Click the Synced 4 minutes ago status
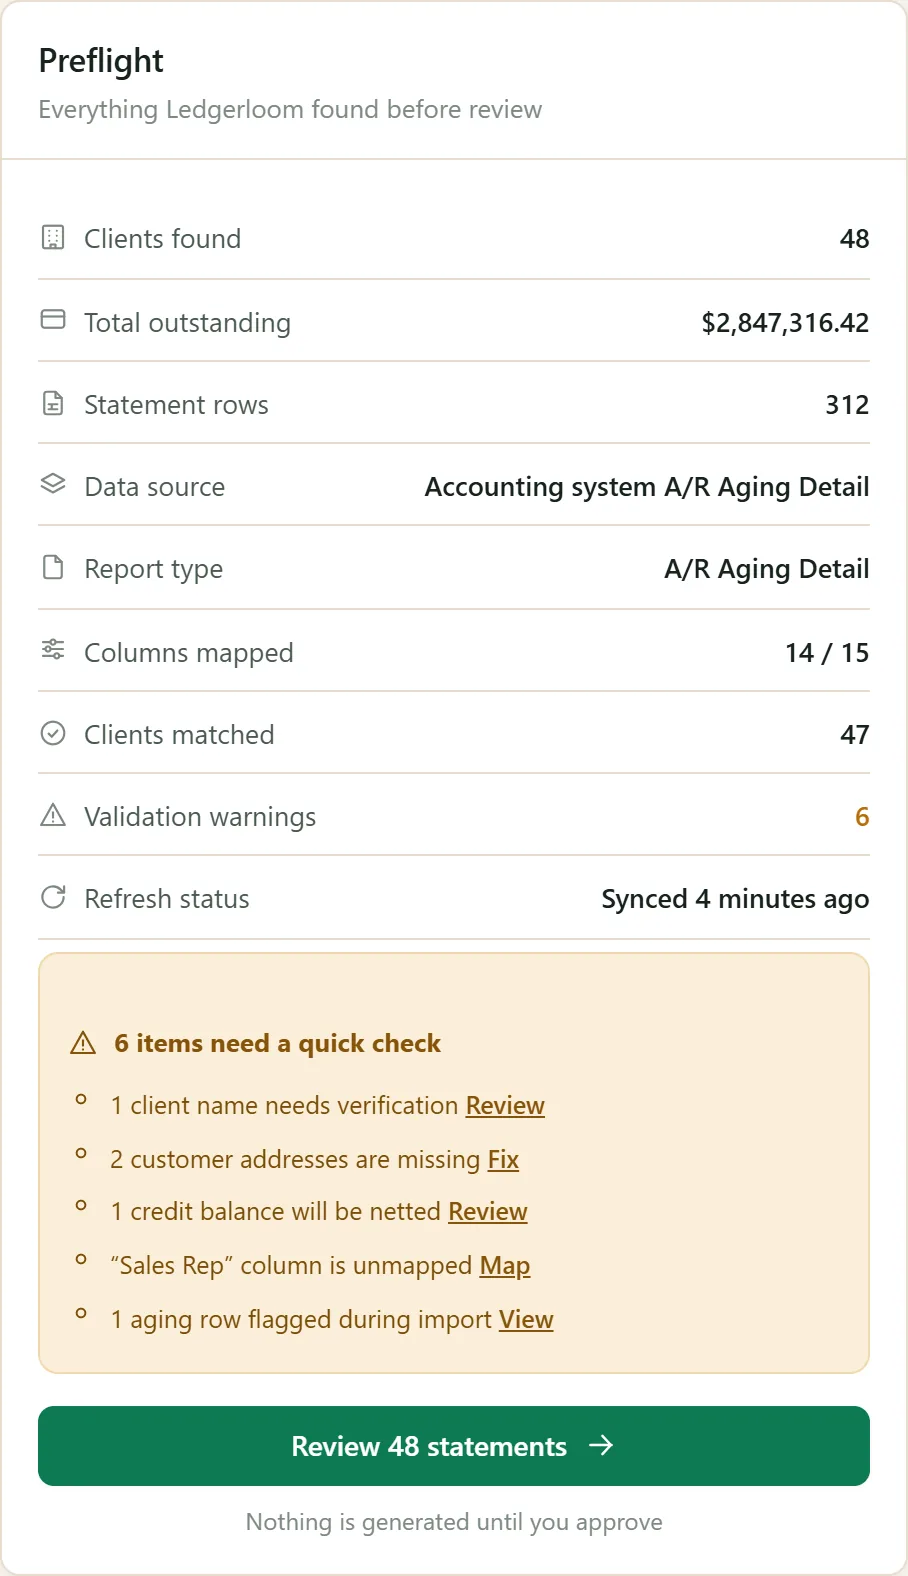908x1576 pixels. pos(735,899)
